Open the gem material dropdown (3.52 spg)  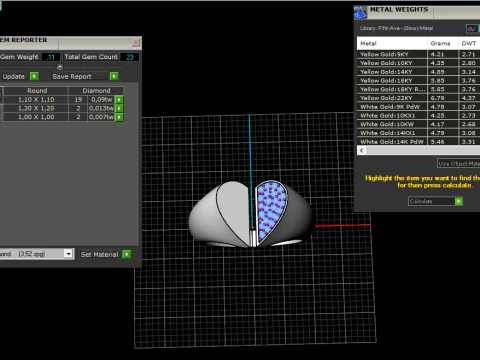click(68, 254)
